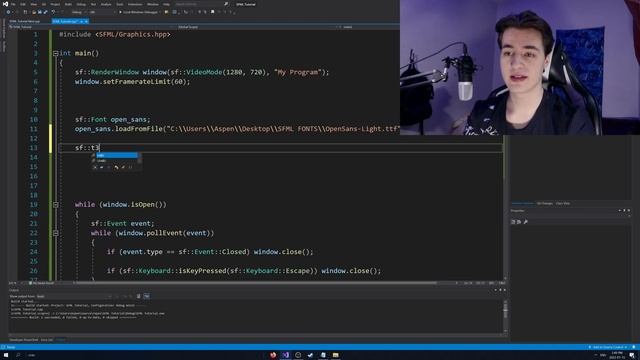Click the taskbar clock and date
The width and height of the screenshot is (640, 360).
[618, 355]
